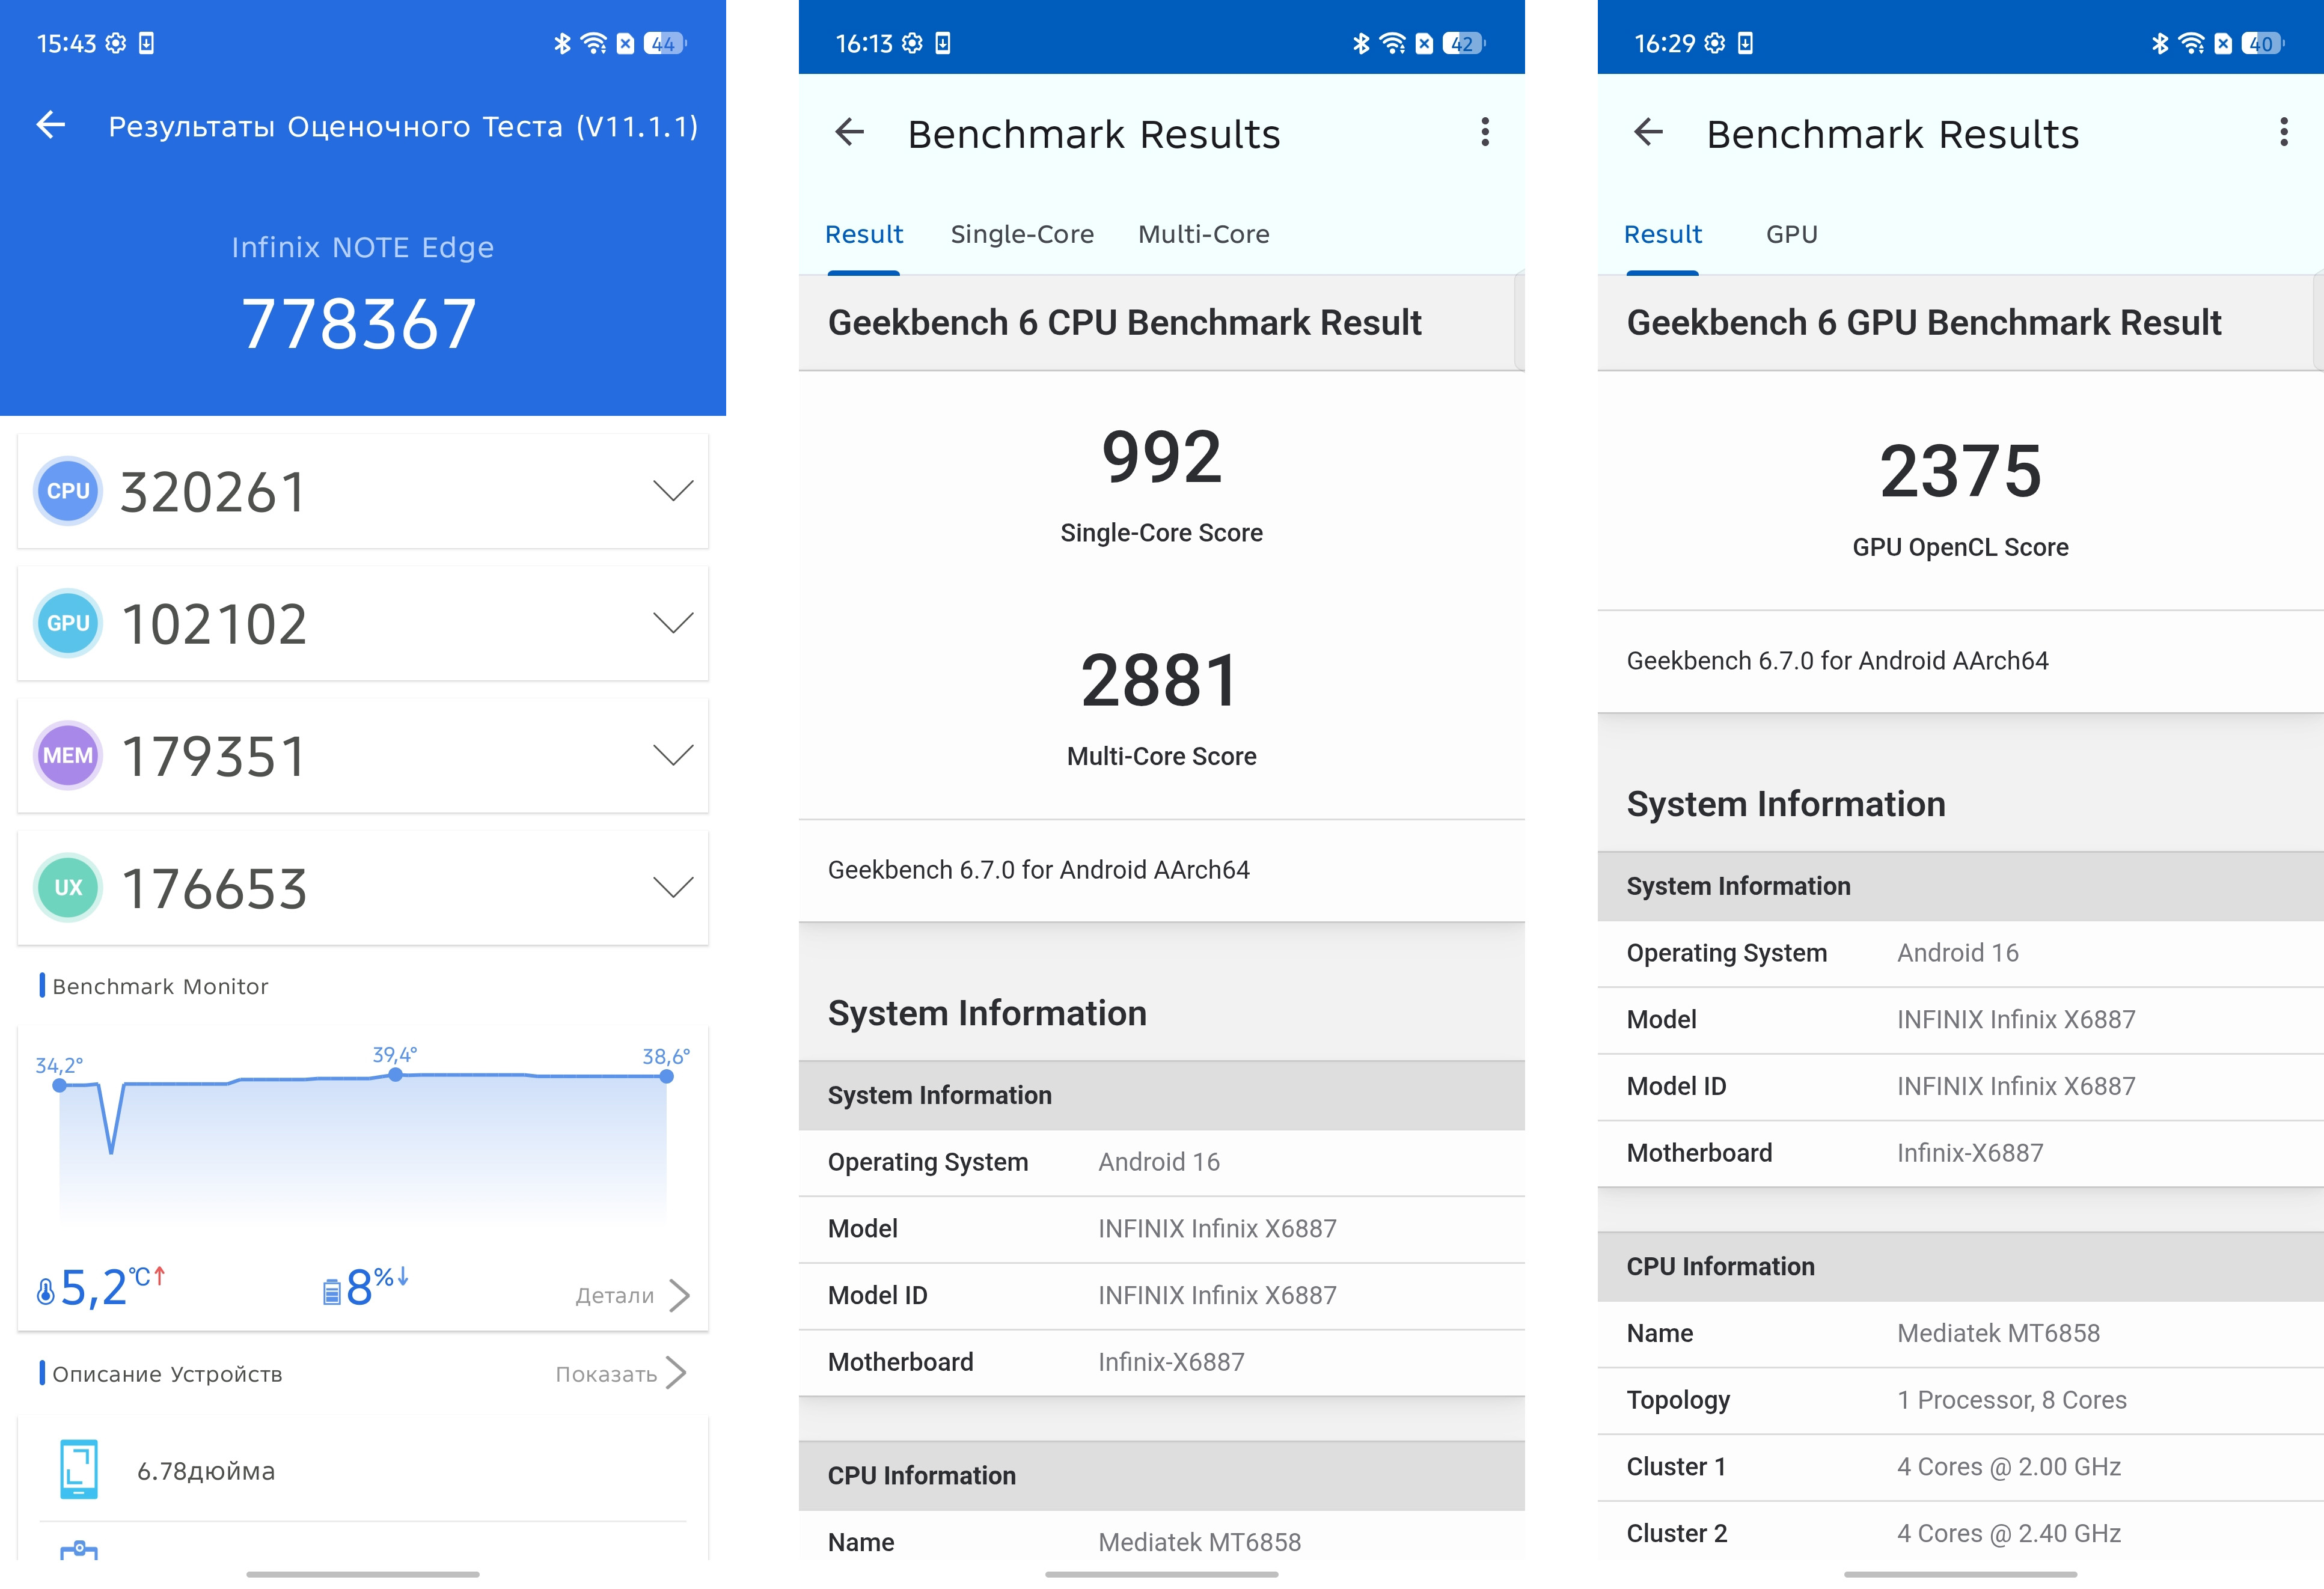Screen dimensions: 2324x1589
Task: Tap the Infinix NOTE Edge device name
Action: pyautogui.click(x=363, y=247)
